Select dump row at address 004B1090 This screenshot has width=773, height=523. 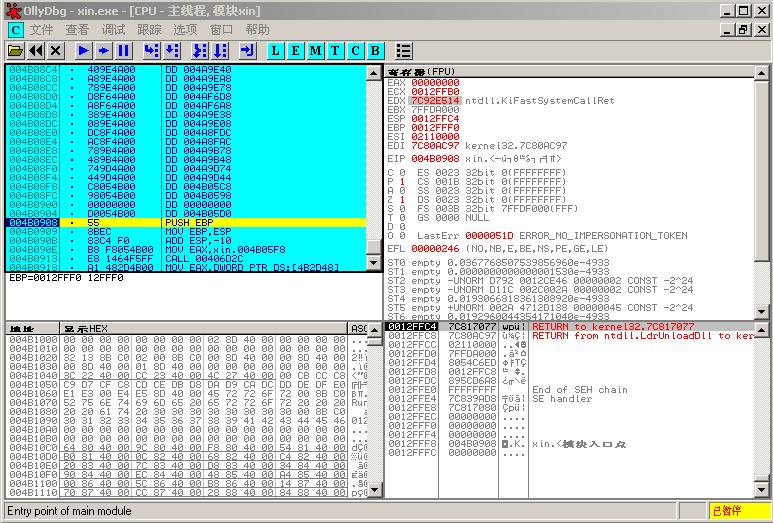[x=187, y=420]
